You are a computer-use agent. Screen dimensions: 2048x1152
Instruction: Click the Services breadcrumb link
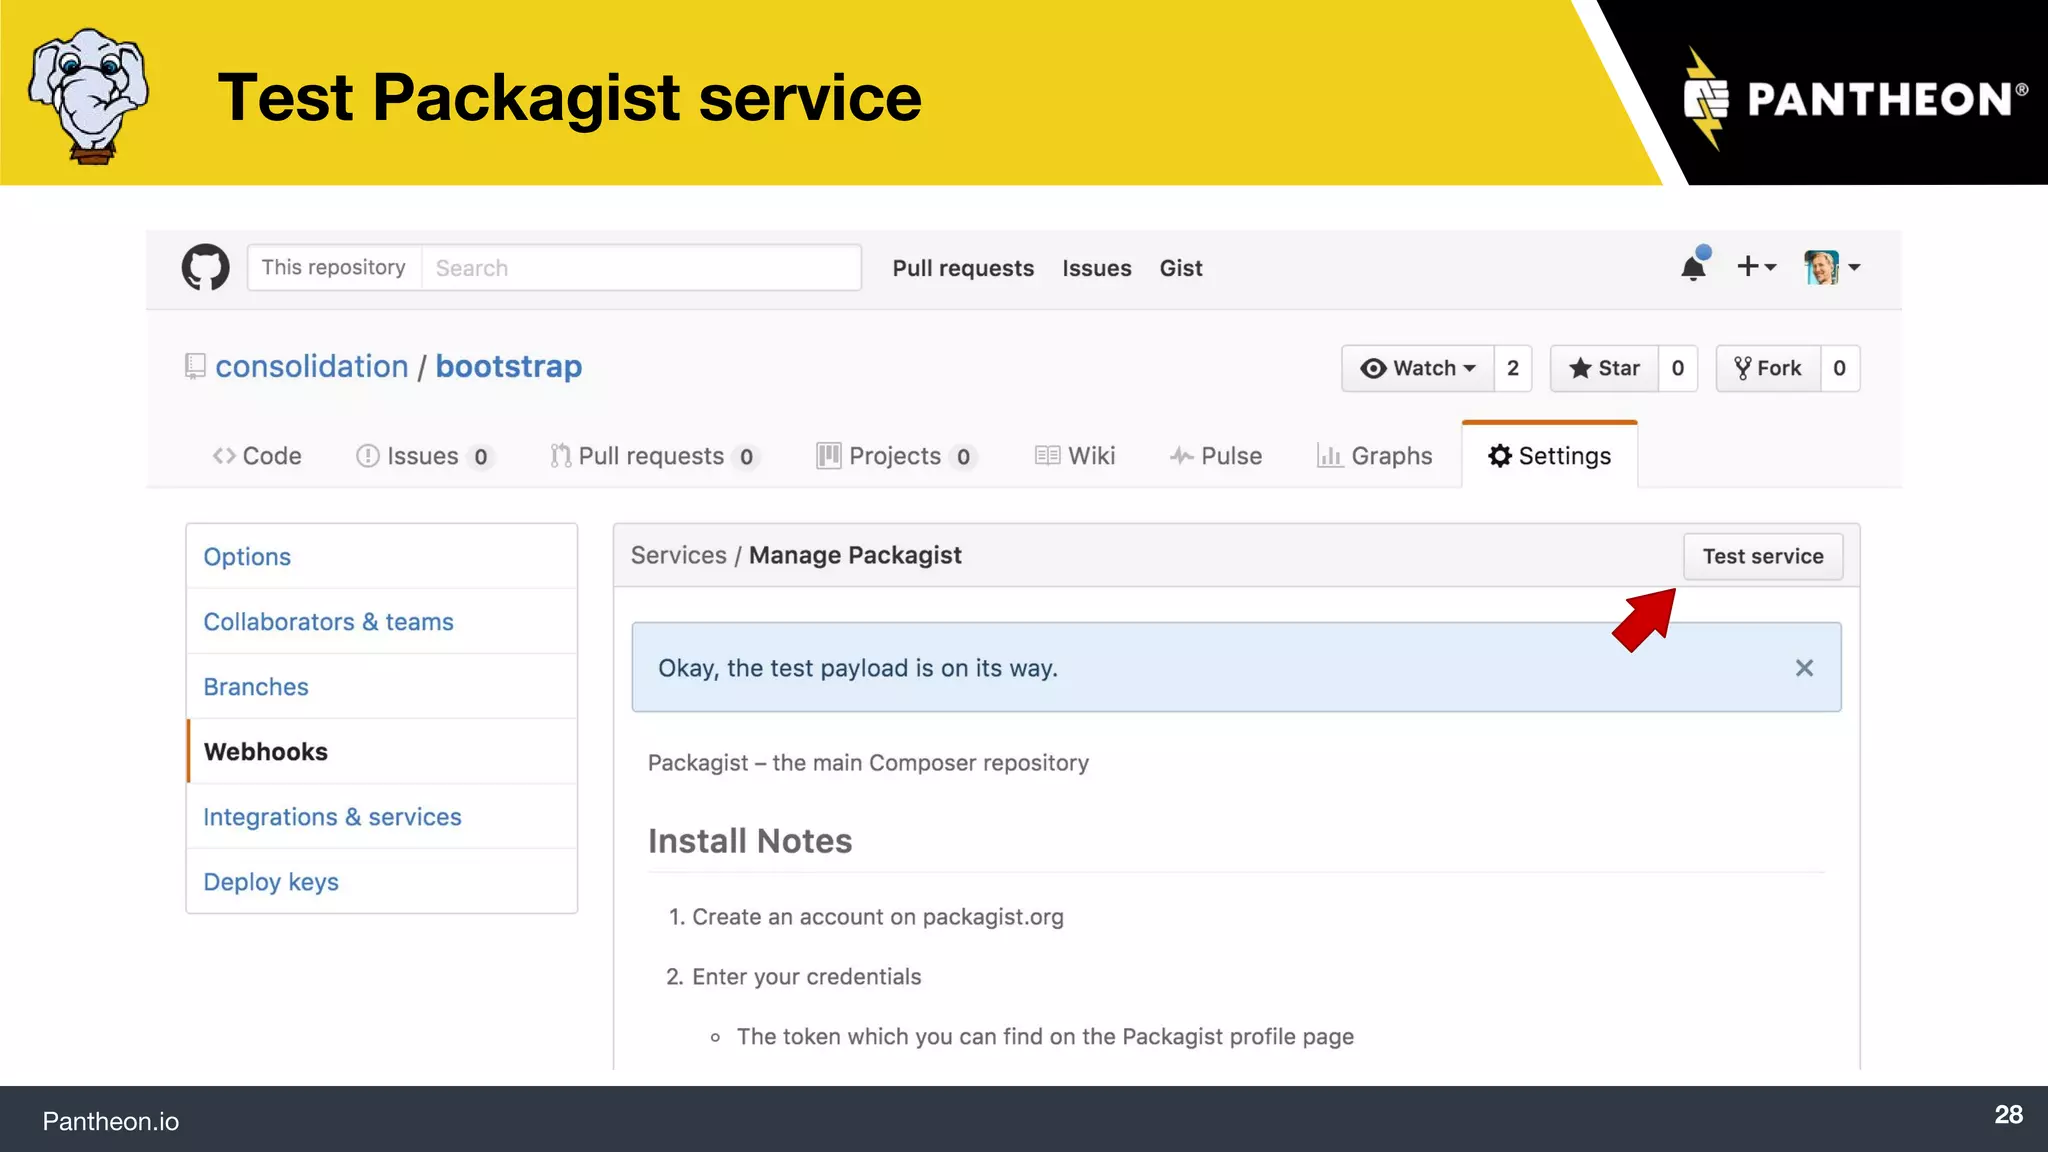tap(679, 556)
